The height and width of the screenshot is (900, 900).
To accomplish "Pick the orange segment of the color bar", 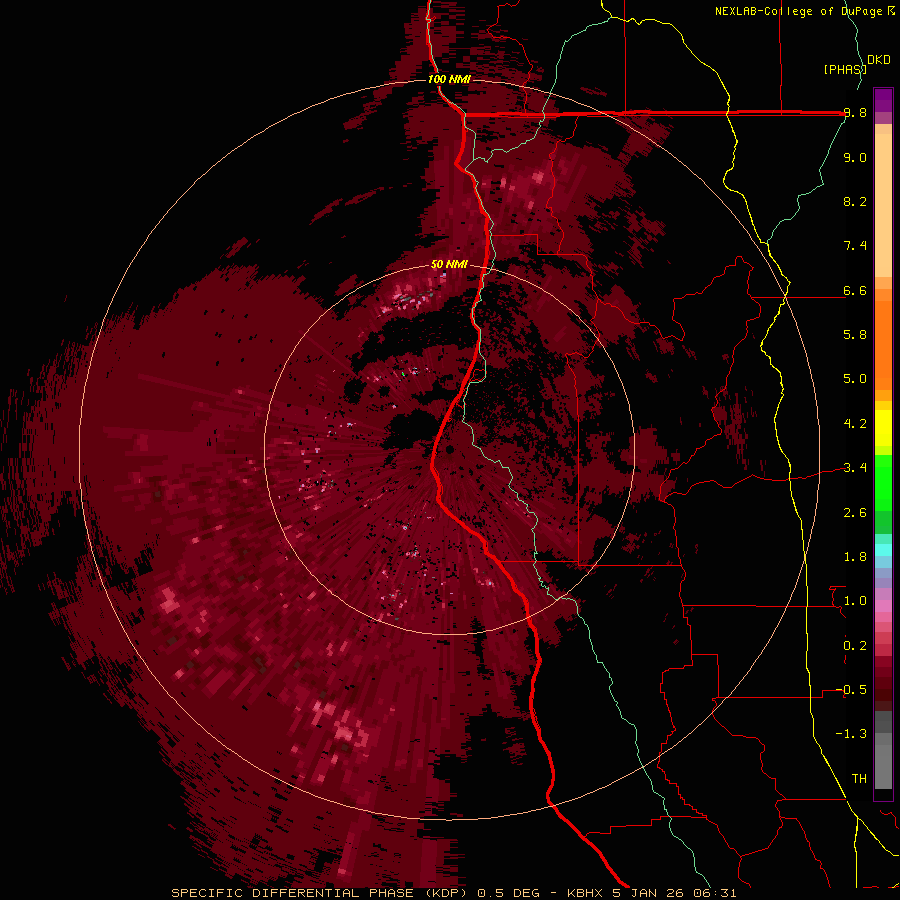I will 883,346.
